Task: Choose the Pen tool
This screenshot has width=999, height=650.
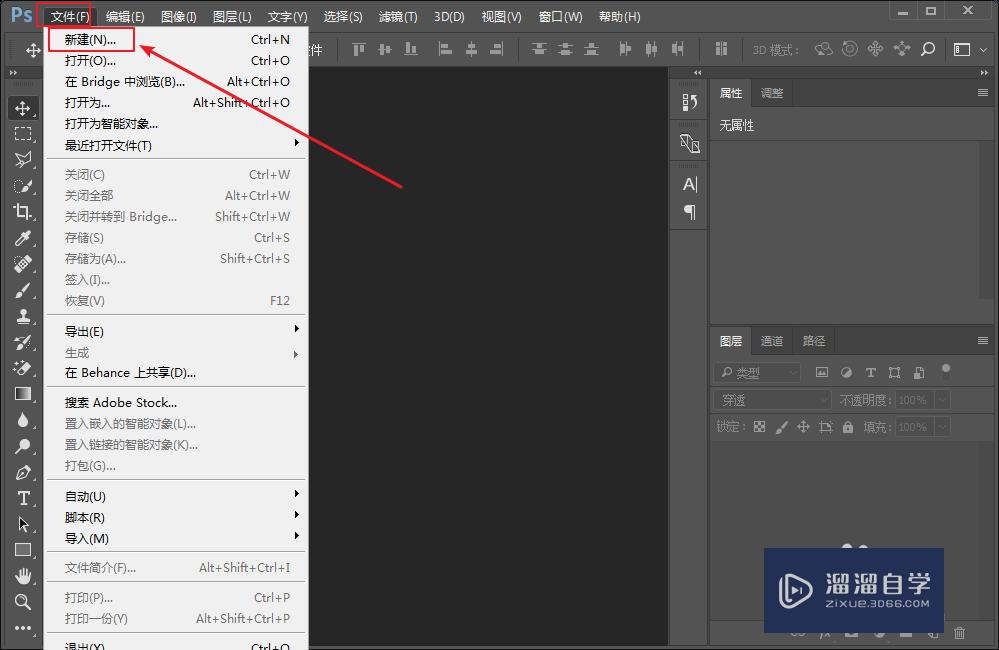Action: 22,472
